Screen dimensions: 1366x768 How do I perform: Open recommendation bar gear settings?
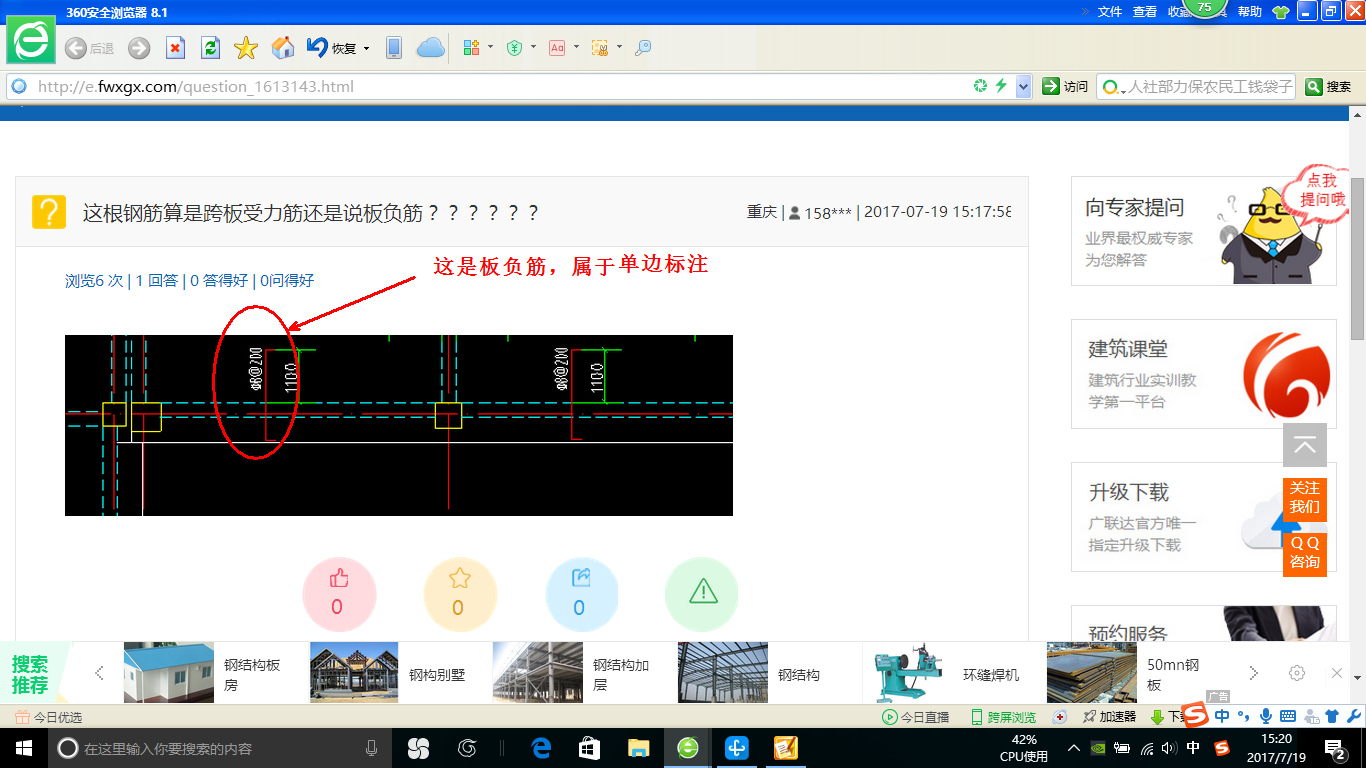[1297, 673]
